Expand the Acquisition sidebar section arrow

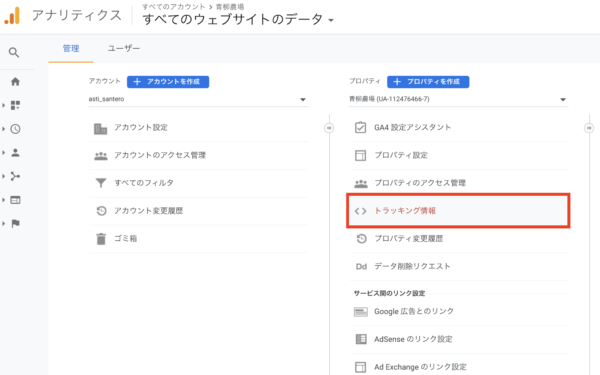point(3,176)
